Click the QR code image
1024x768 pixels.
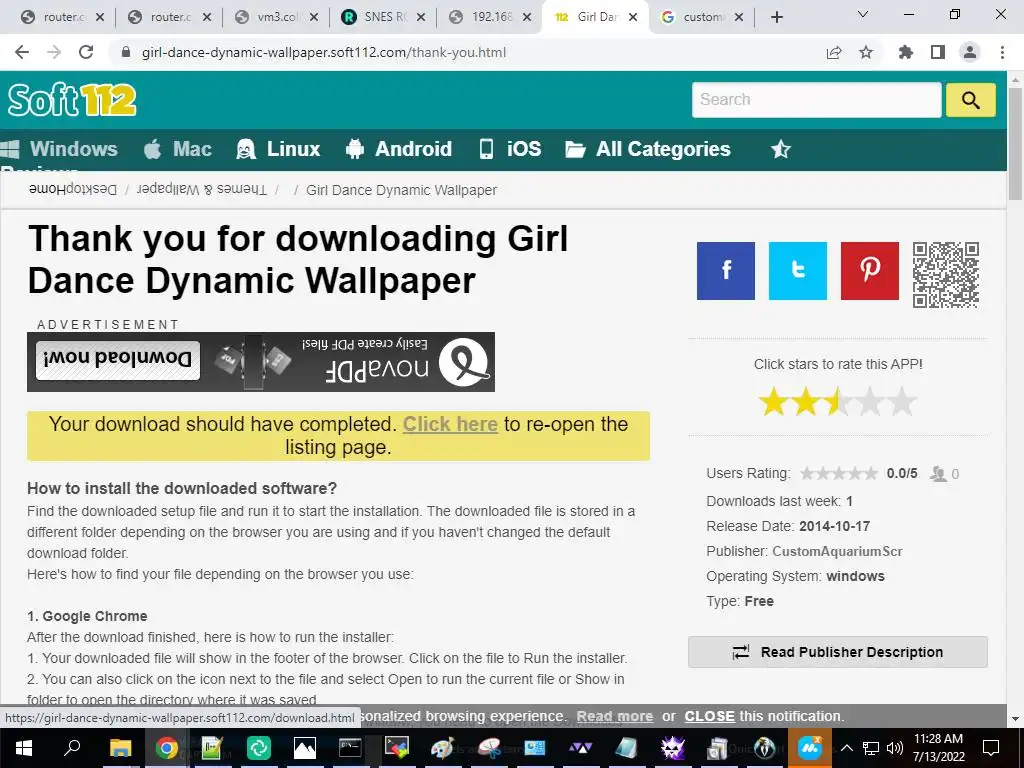(x=946, y=274)
